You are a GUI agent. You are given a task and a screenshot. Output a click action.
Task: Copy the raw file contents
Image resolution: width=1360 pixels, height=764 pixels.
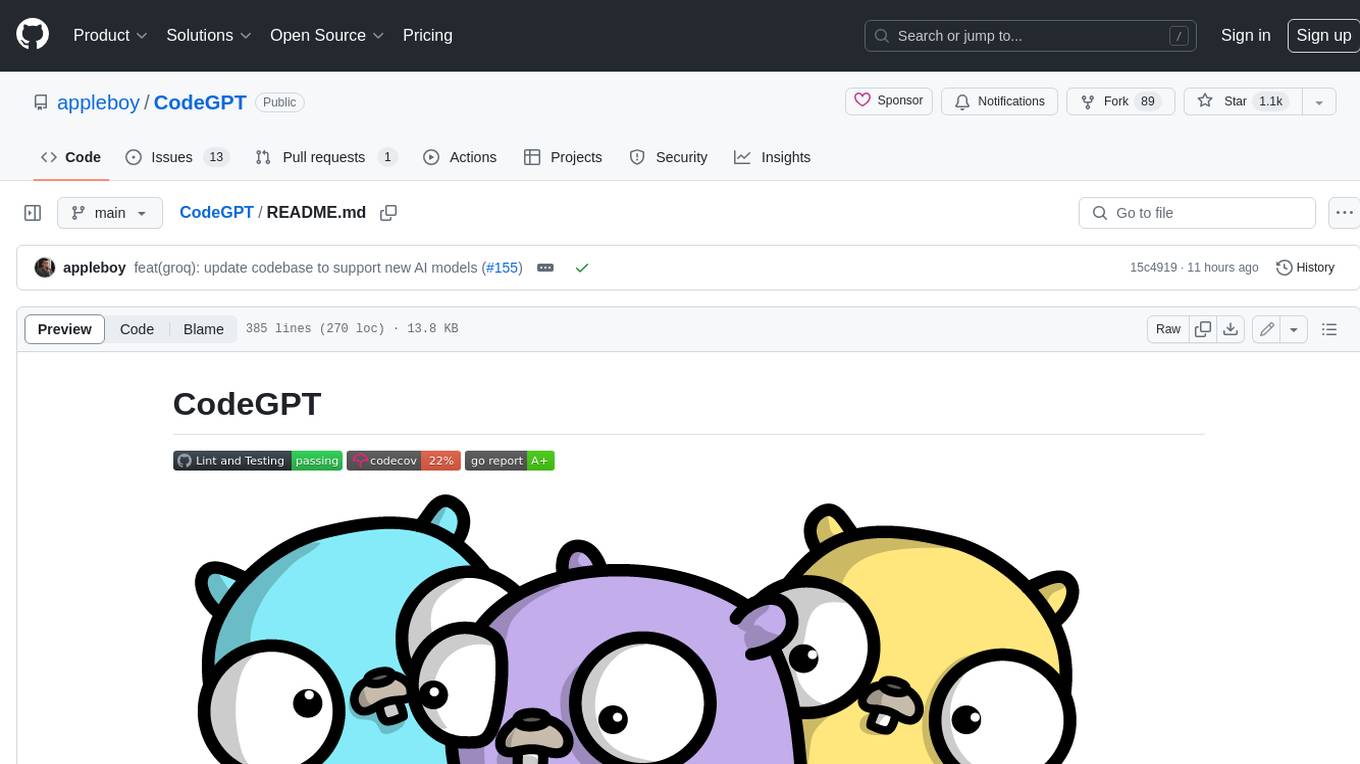1203,329
